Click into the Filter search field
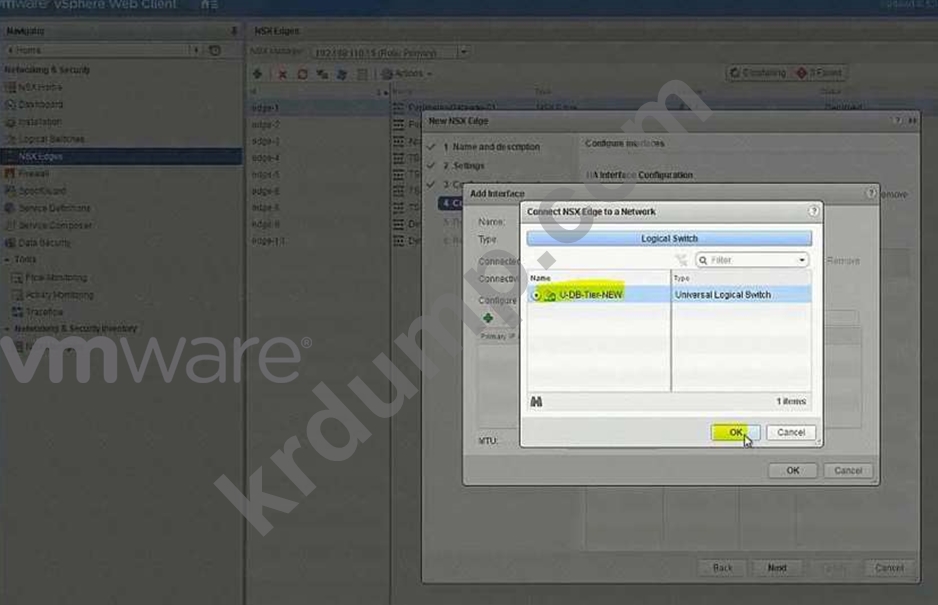Screen dimensions: 938x605 pos(751,260)
